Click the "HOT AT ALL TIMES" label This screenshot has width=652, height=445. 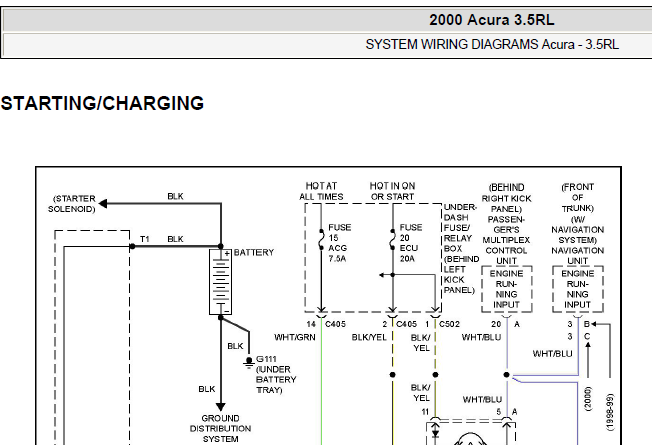320,191
